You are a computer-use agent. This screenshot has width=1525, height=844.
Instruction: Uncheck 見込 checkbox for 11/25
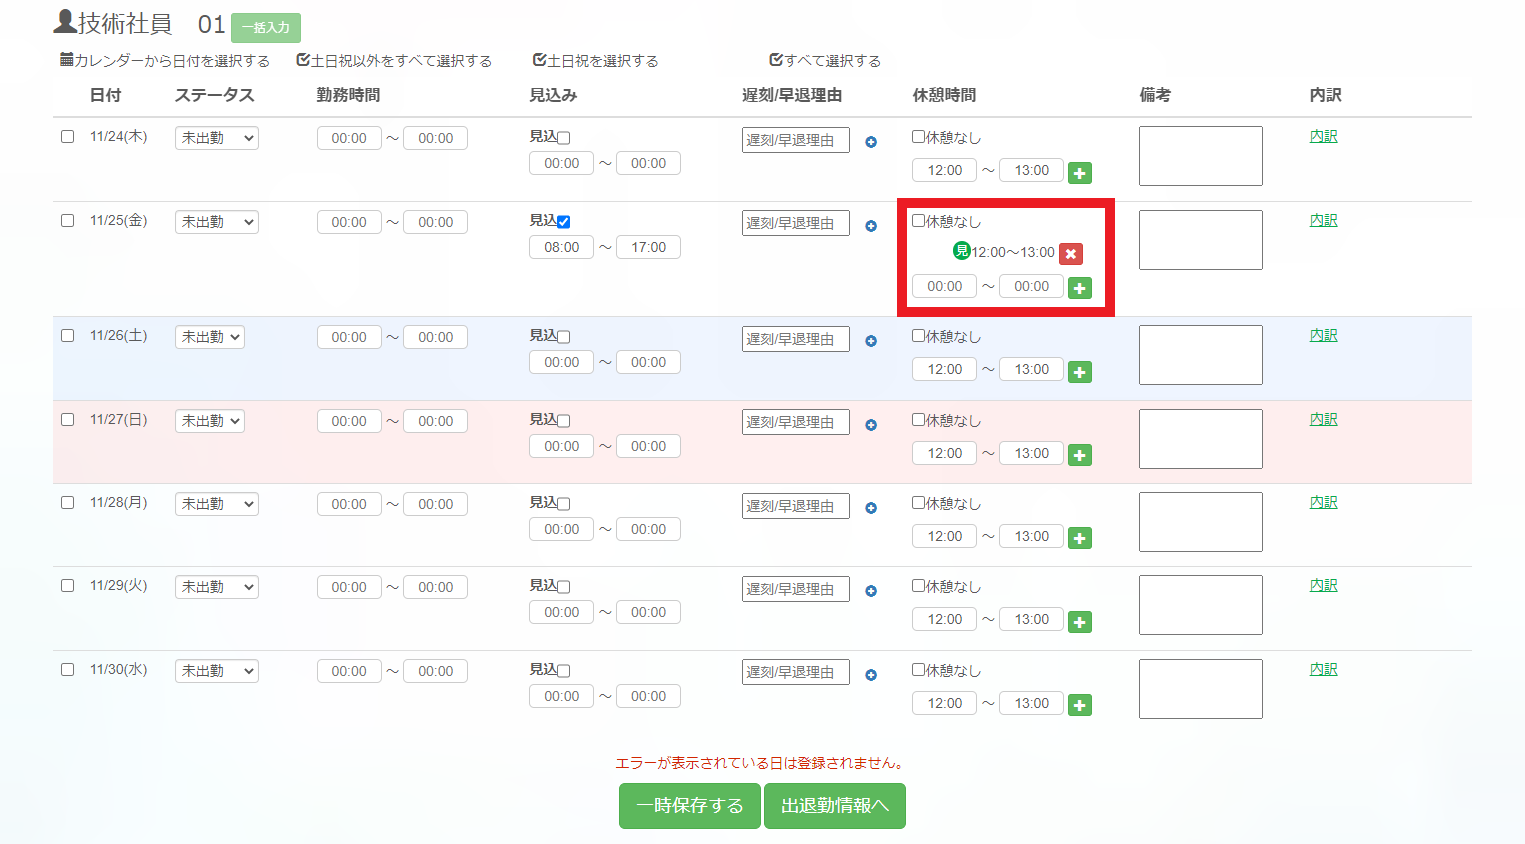(564, 222)
